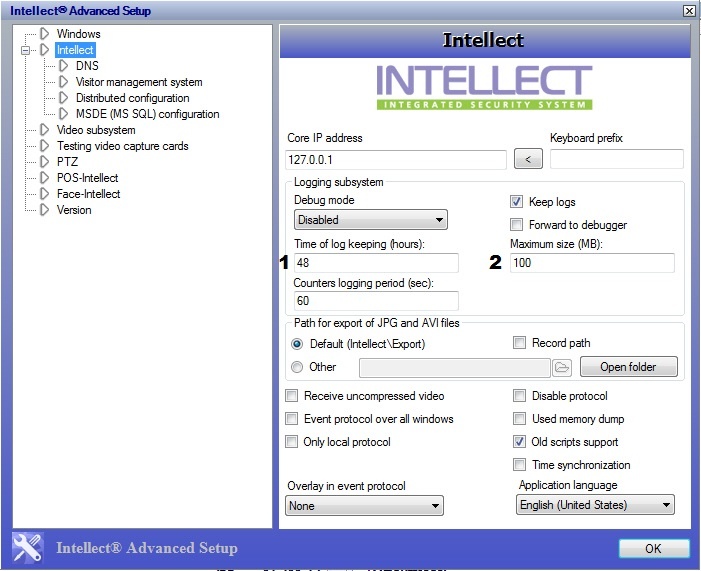Open the Debug mode dropdown
The width and height of the screenshot is (701, 571).
tap(371, 220)
